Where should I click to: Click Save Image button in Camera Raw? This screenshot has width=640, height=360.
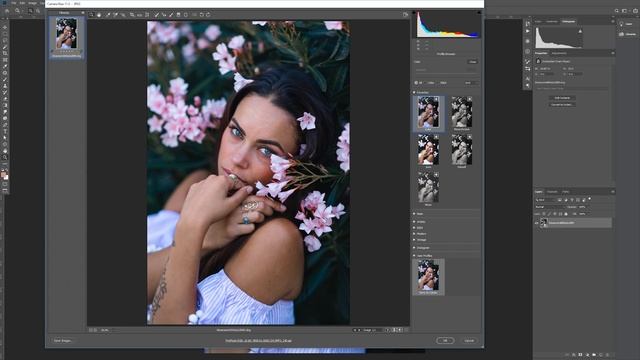click(63, 340)
